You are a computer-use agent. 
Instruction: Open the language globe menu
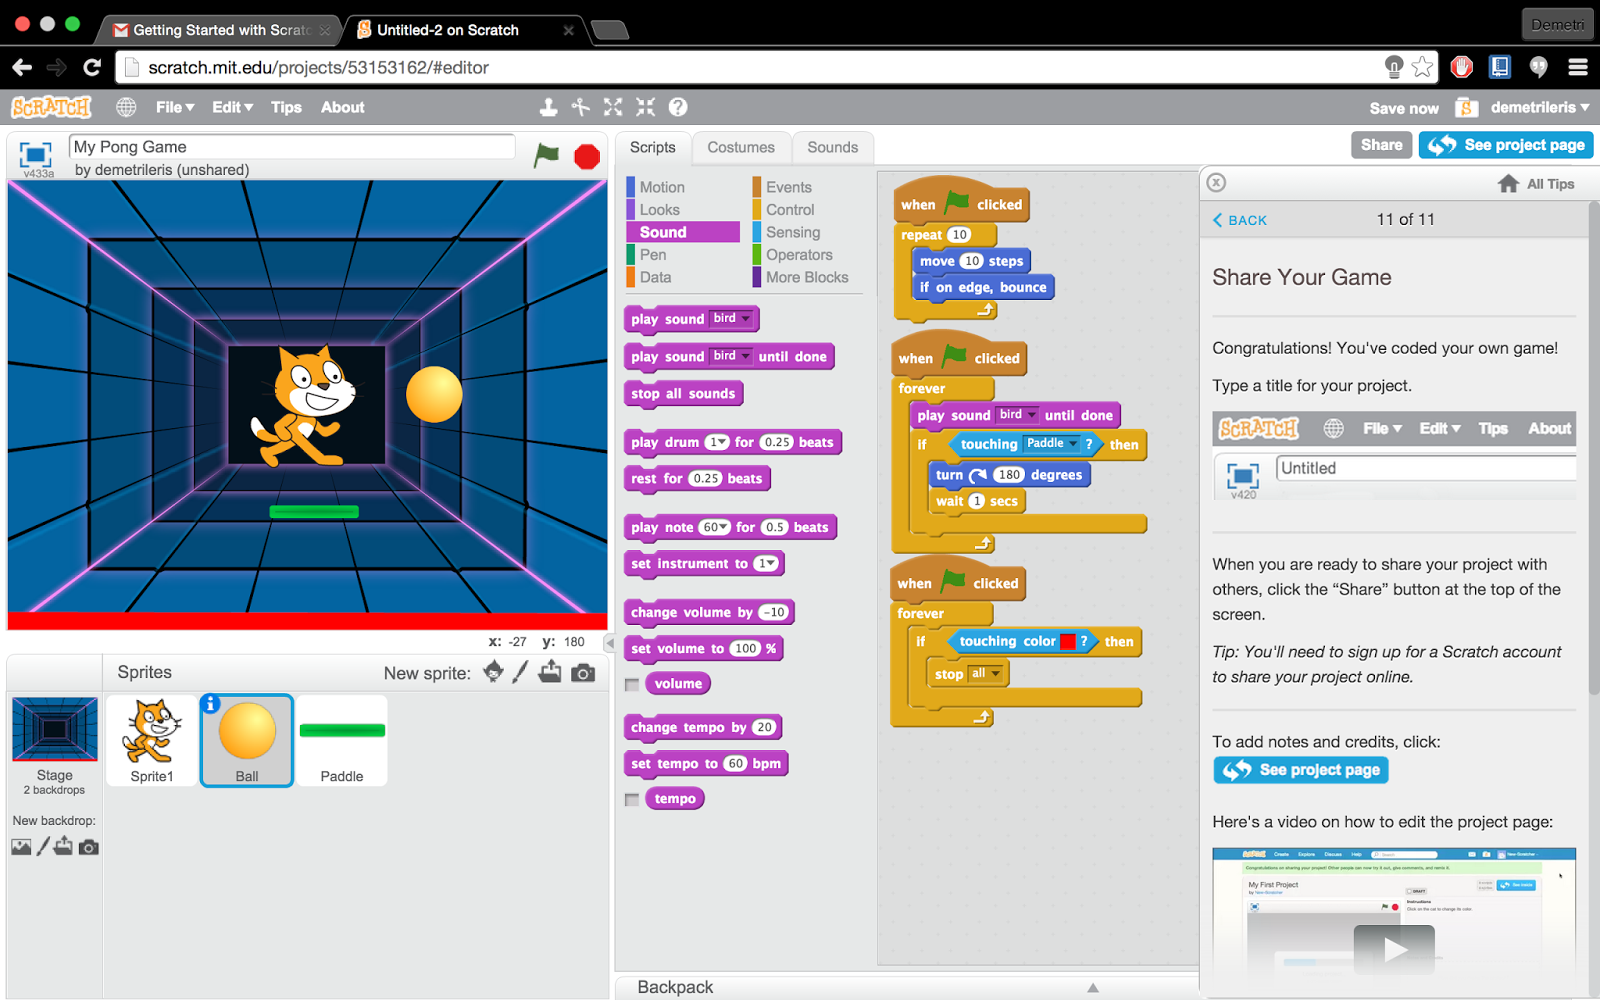[x=126, y=107]
